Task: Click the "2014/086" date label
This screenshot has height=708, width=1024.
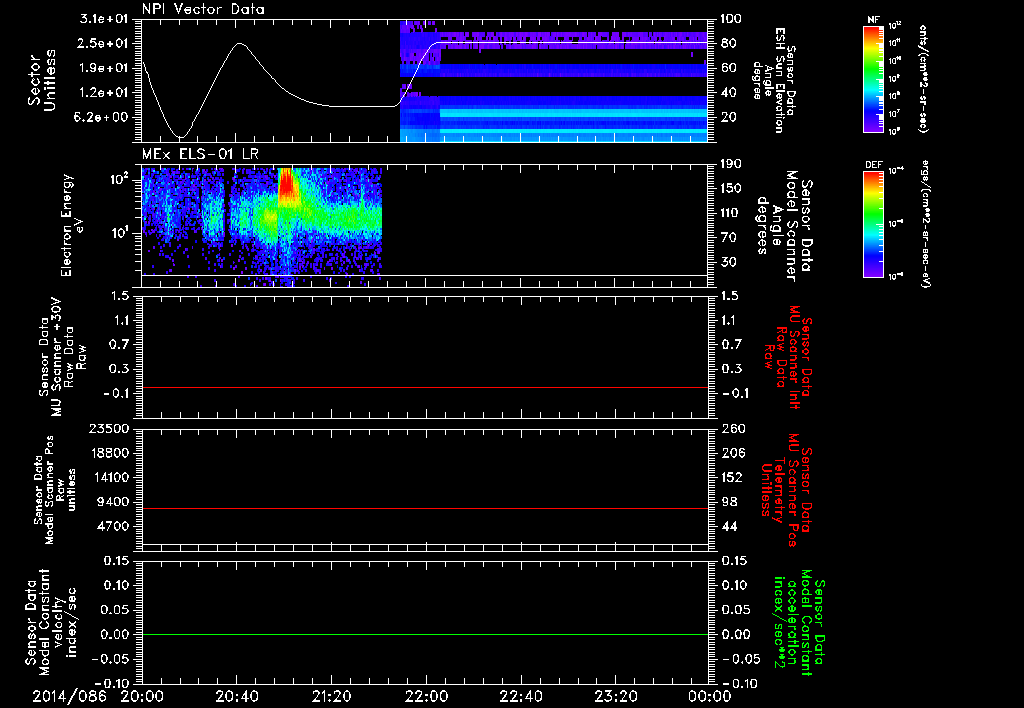Action: point(70,696)
